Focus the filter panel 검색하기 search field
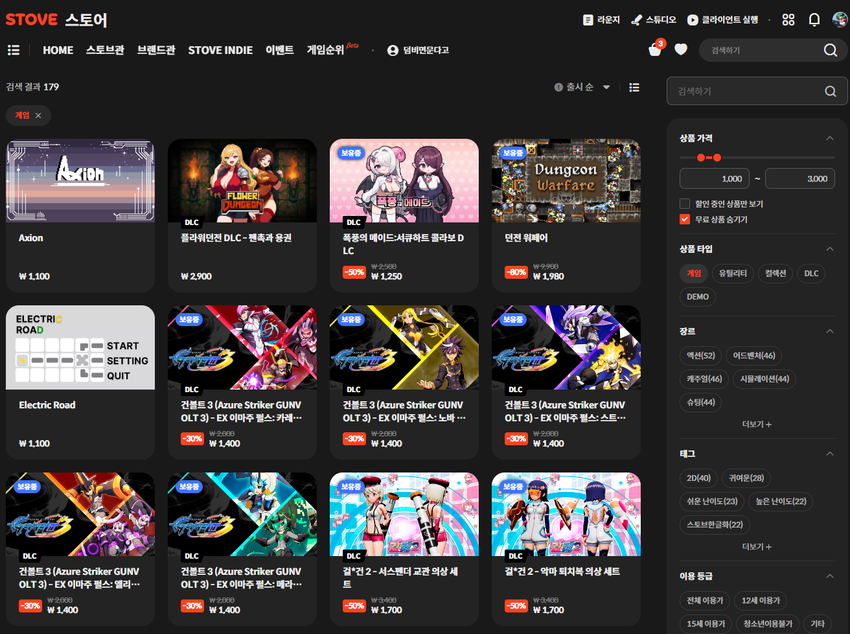The image size is (850, 634). coord(757,91)
